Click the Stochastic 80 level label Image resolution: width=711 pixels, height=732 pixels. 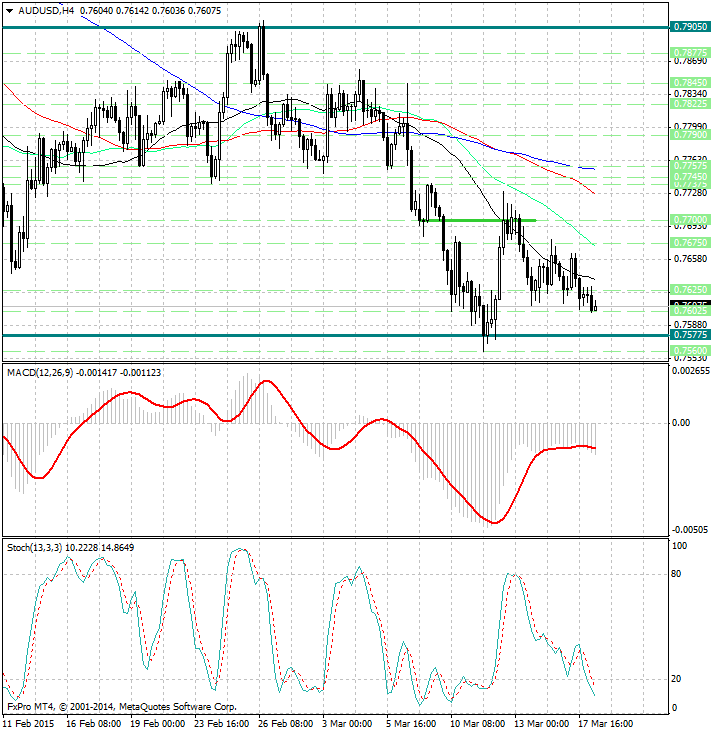coord(677,574)
